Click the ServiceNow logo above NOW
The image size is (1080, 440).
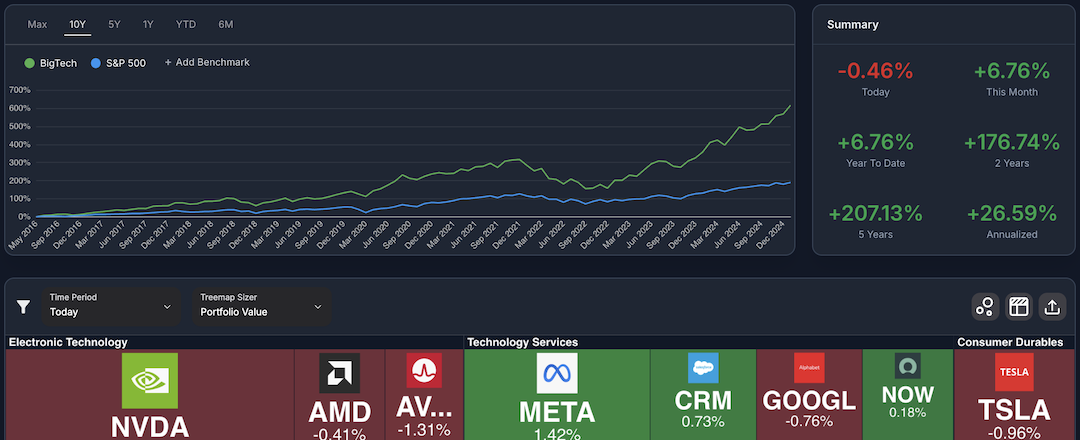(x=908, y=366)
